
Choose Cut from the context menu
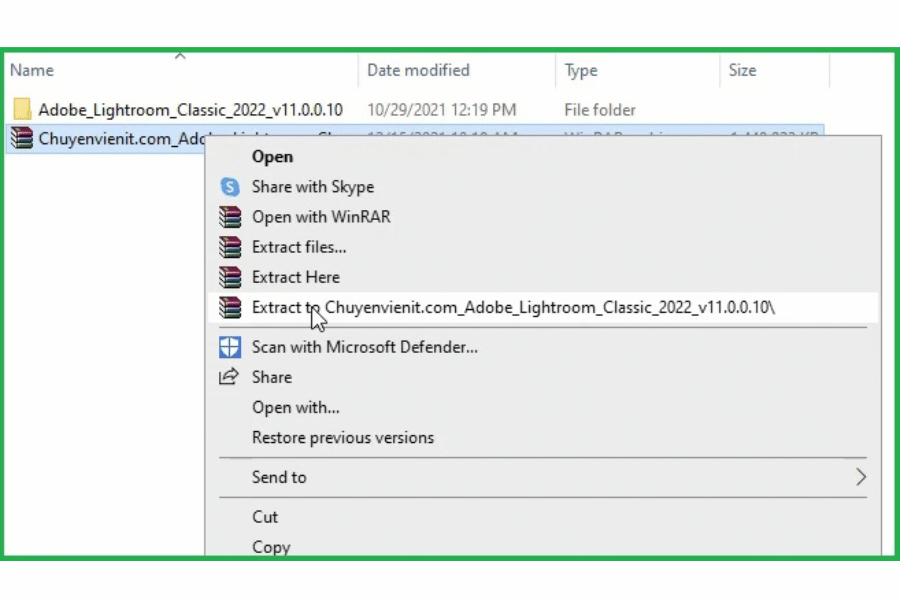coord(265,517)
